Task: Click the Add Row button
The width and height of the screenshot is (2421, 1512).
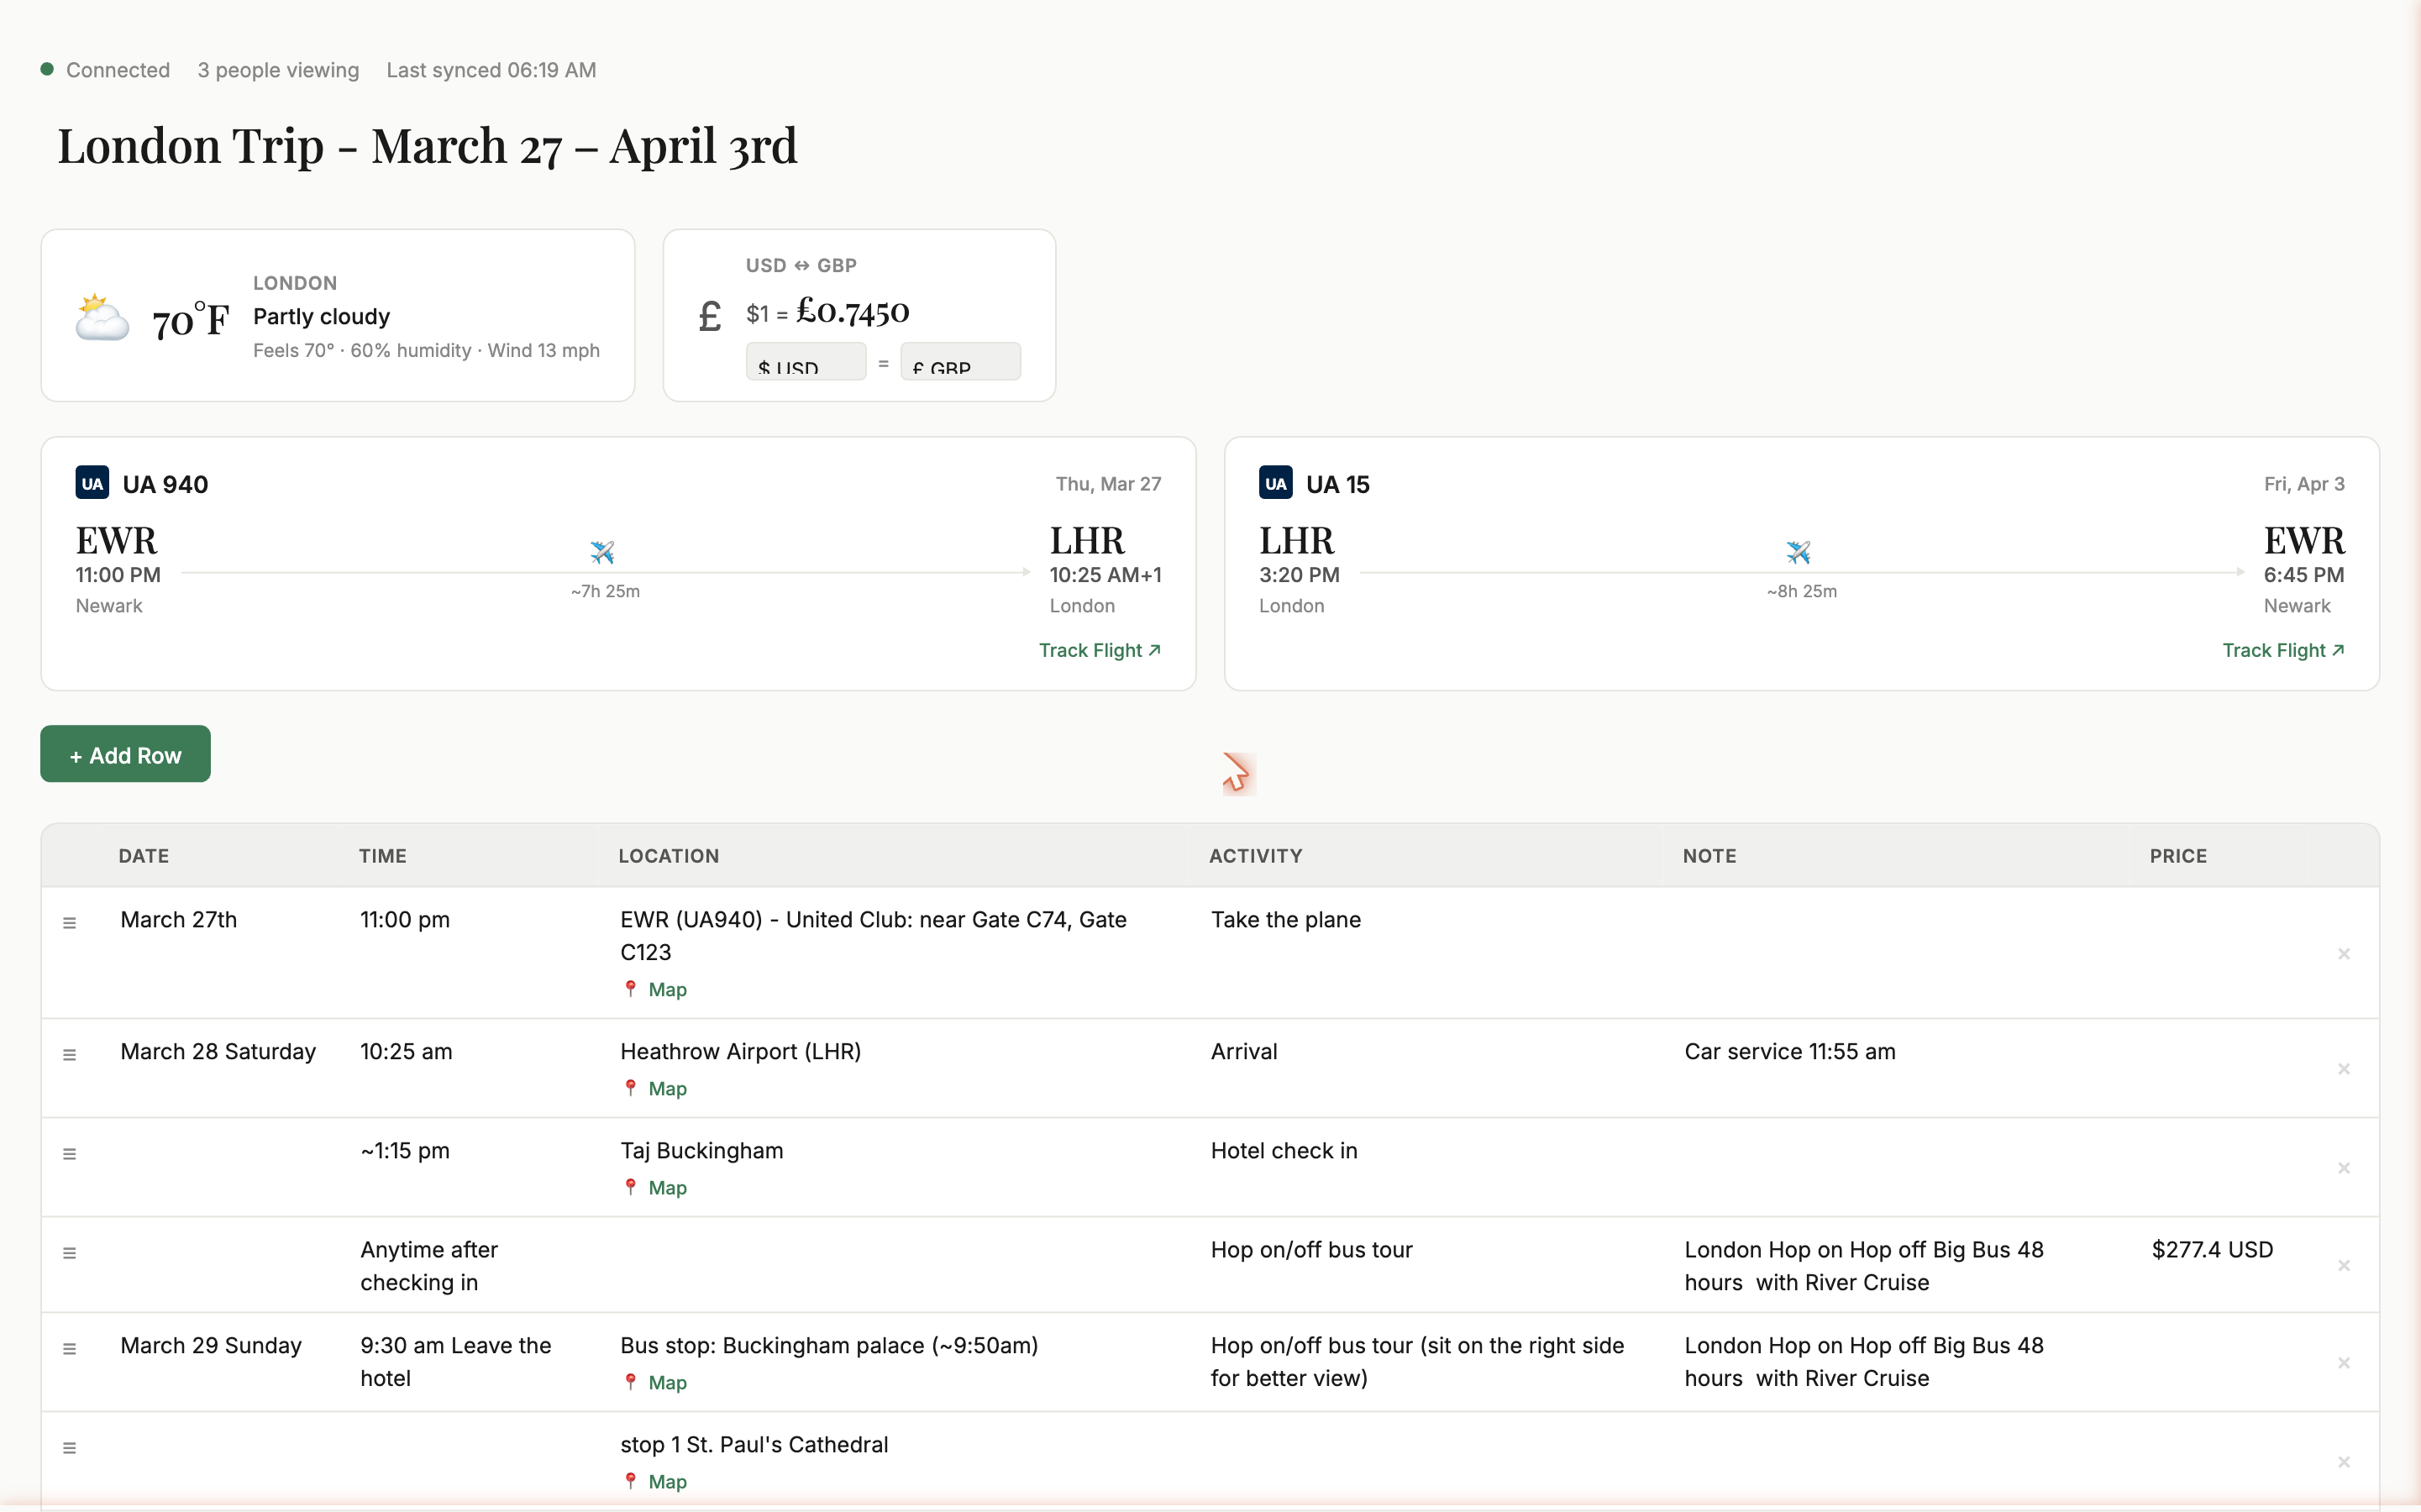Action: 125,754
